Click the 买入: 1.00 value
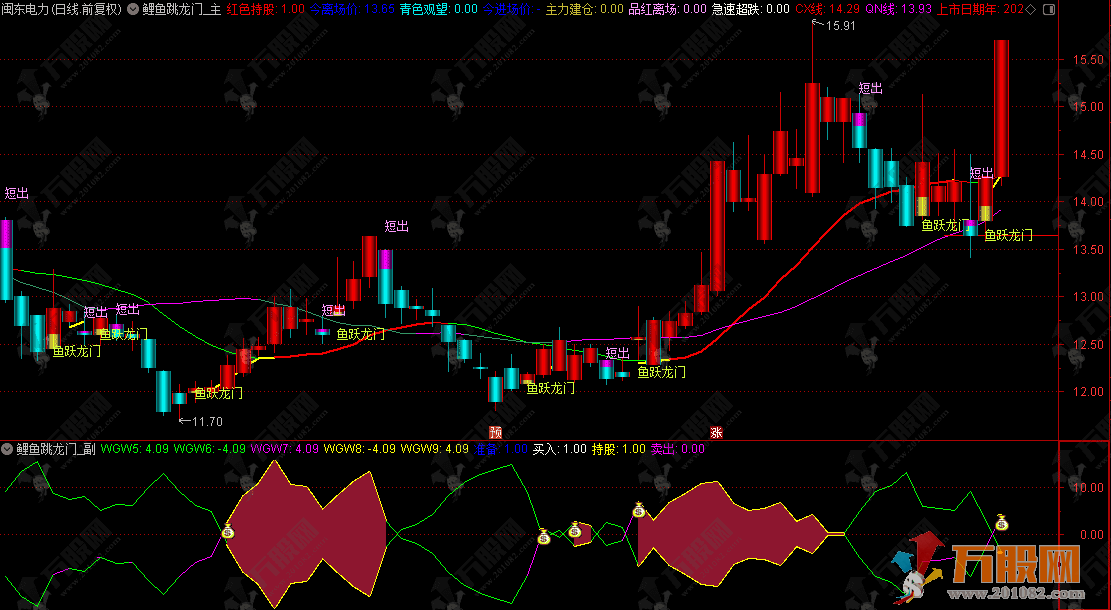The height and width of the screenshot is (610, 1111). (x=560, y=448)
